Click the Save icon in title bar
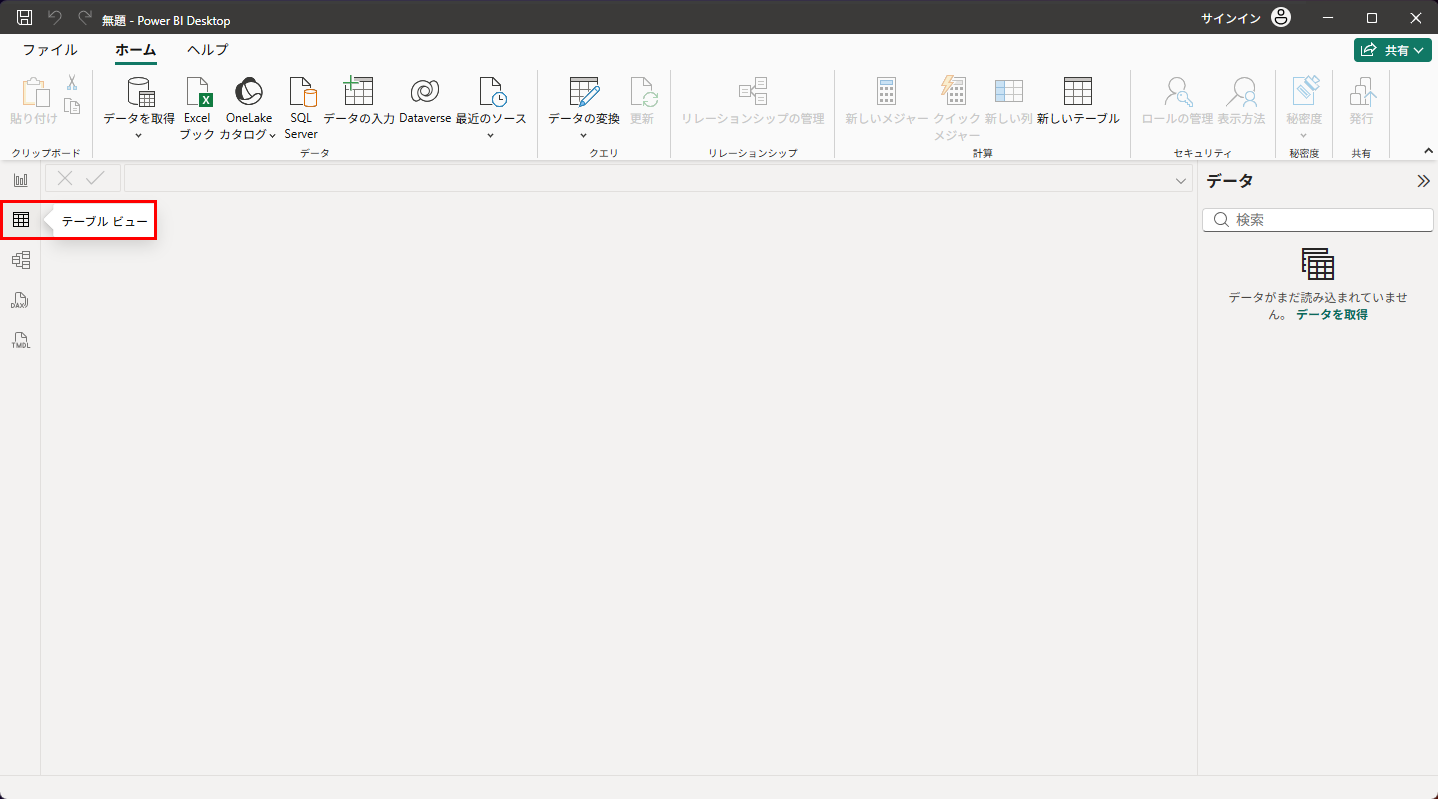This screenshot has height=799, width=1438. click(x=25, y=18)
